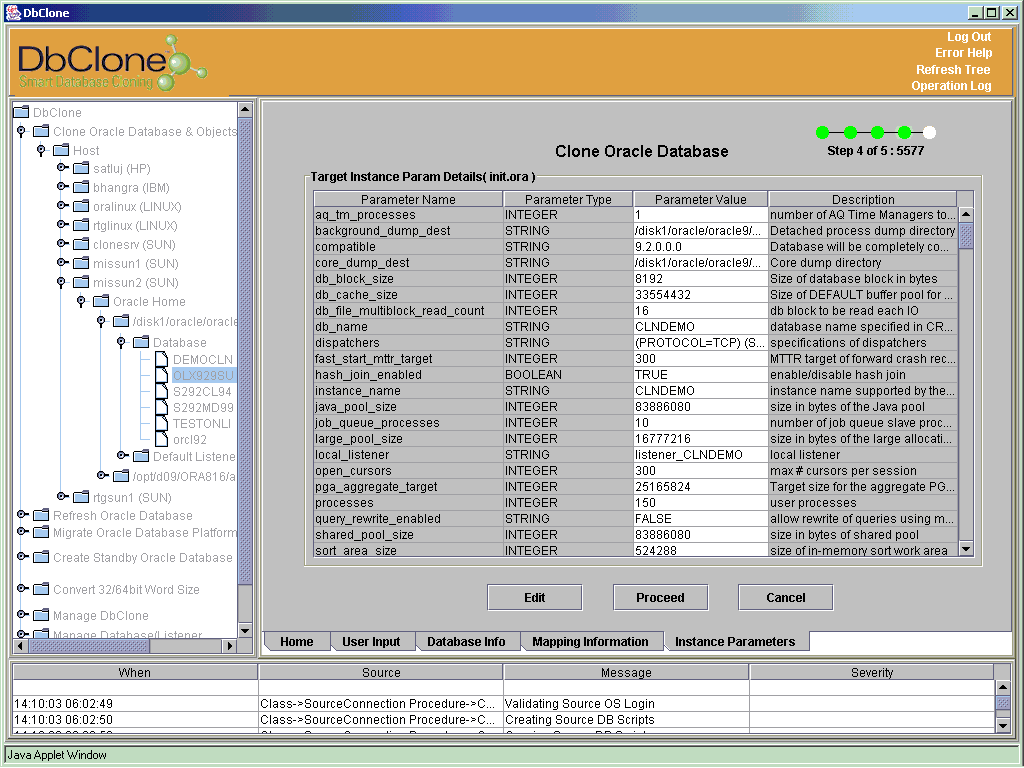This screenshot has width=1024, height=768.
Task: Click the bhangra (IBM) folder icon
Action: 81,187
